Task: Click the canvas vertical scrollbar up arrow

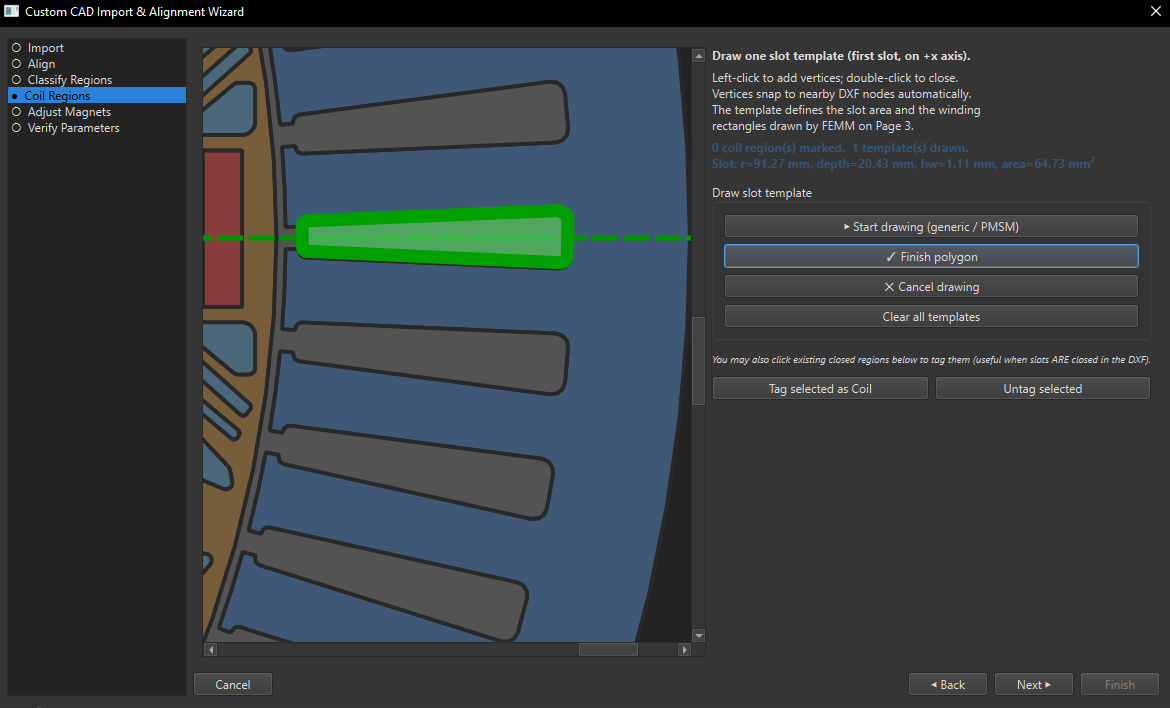Action: point(698,55)
